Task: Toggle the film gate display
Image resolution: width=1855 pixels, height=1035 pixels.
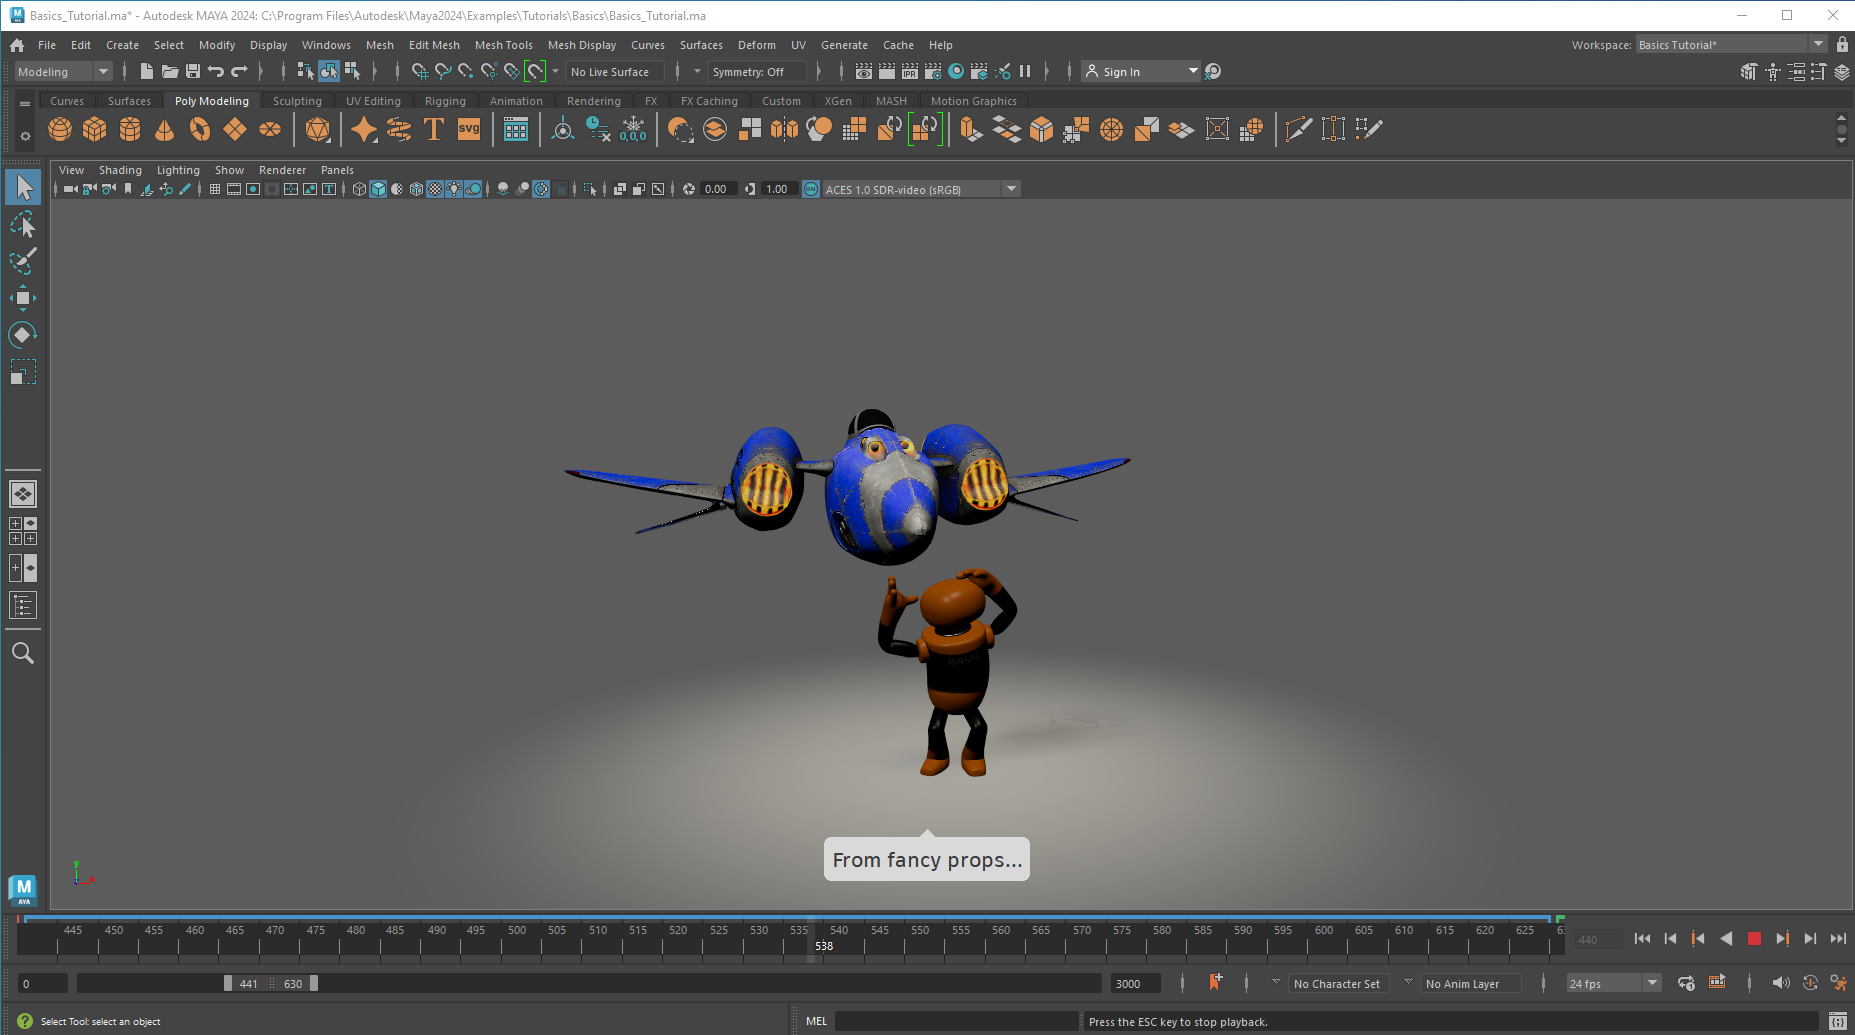Action: pos(234,189)
